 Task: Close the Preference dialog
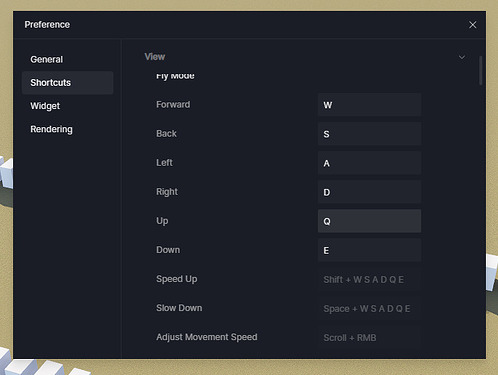click(472, 25)
